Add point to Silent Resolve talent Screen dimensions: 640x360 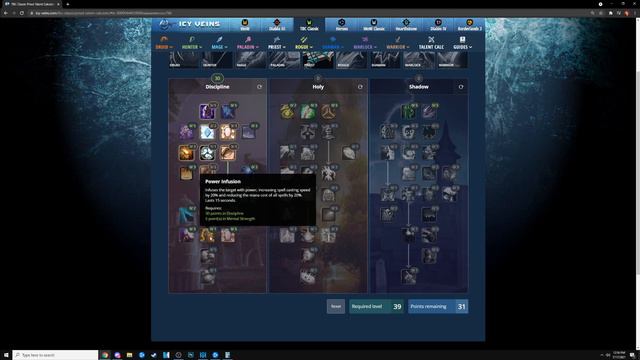pos(187,132)
